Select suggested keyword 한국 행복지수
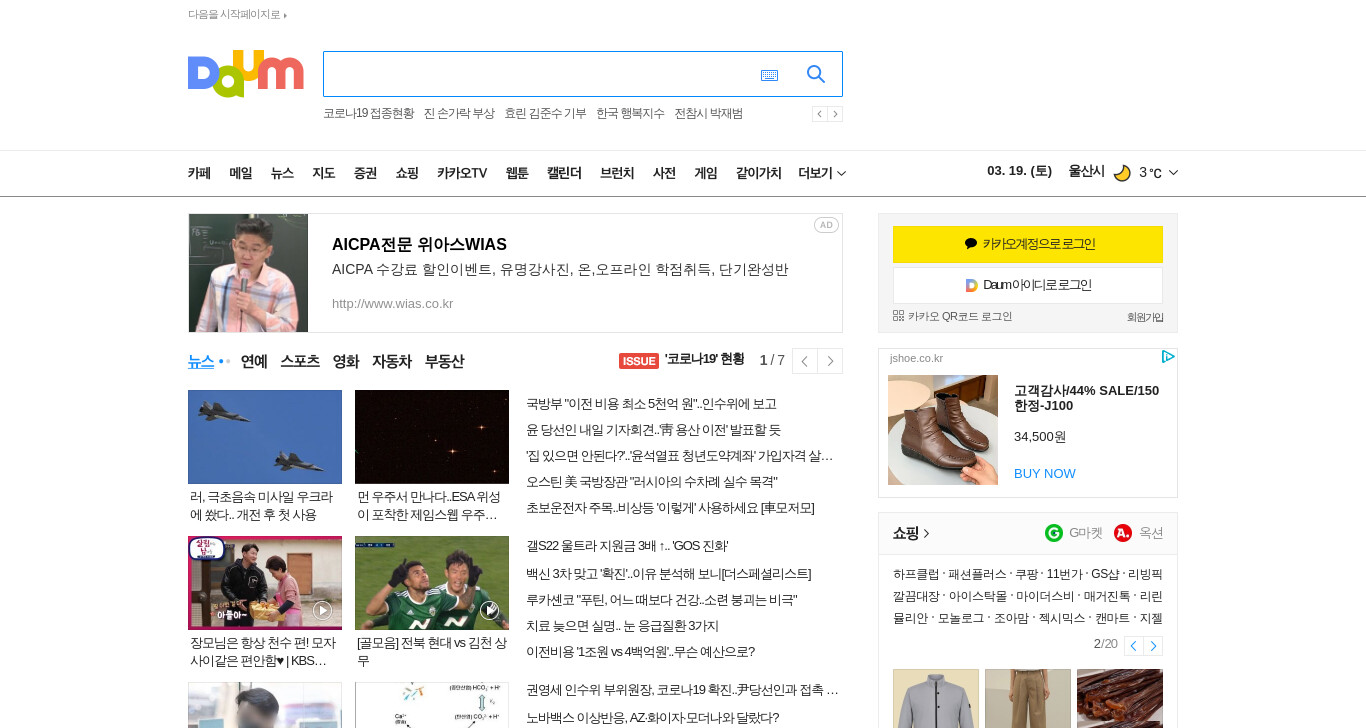The width and height of the screenshot is (1366, 728). [630, 113]
